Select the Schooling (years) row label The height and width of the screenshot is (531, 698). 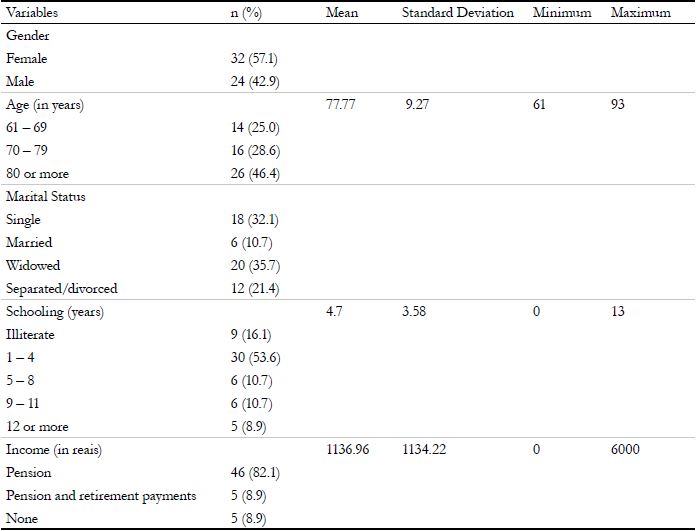click(x=55, y=312)
